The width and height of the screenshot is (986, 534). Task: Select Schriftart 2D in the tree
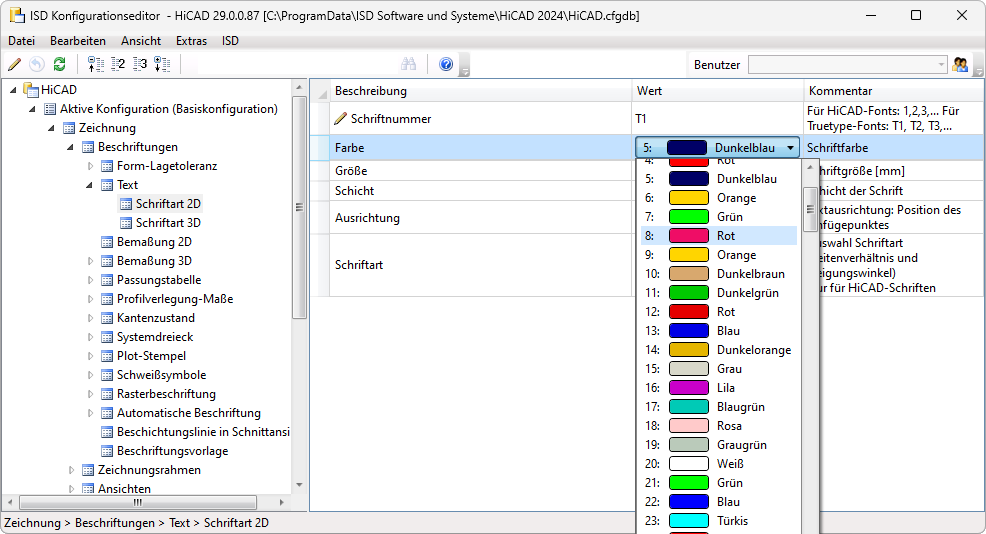[168, 204]
